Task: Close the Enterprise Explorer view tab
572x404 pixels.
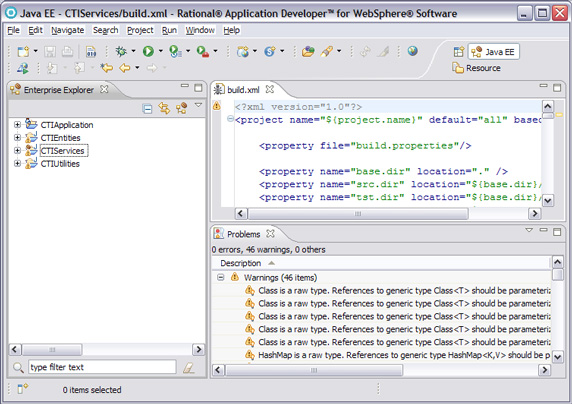Action: click(x=104, y=89)
